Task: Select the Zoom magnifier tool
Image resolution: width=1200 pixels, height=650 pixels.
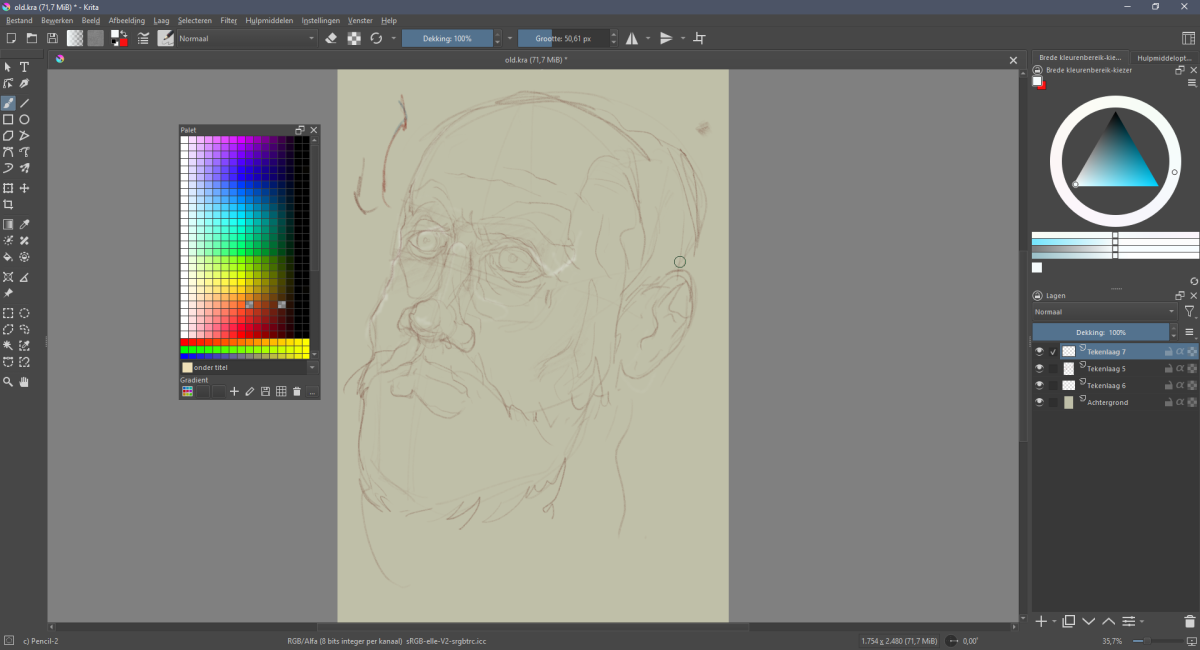Action: (x=8, y=382)
